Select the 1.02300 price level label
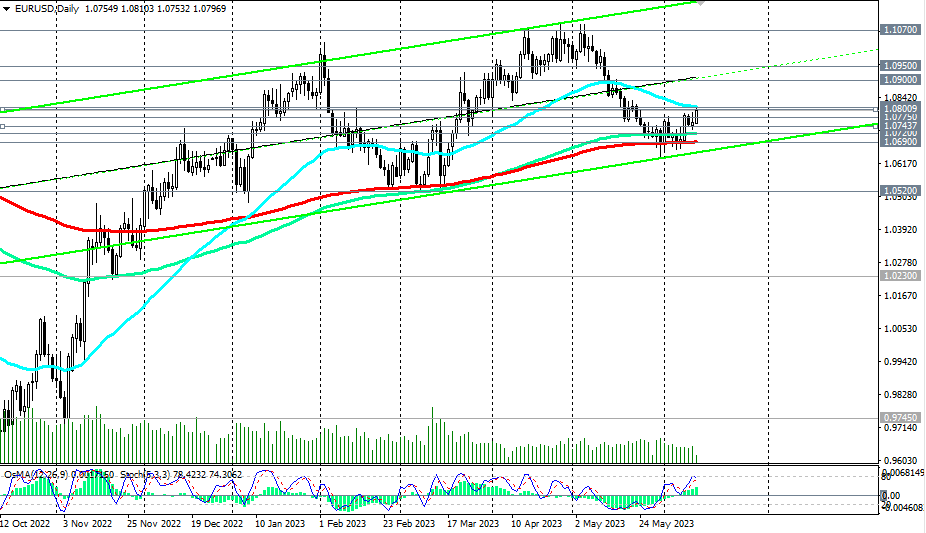The width and height of the screenshot is (926, 533). (901, 276)
